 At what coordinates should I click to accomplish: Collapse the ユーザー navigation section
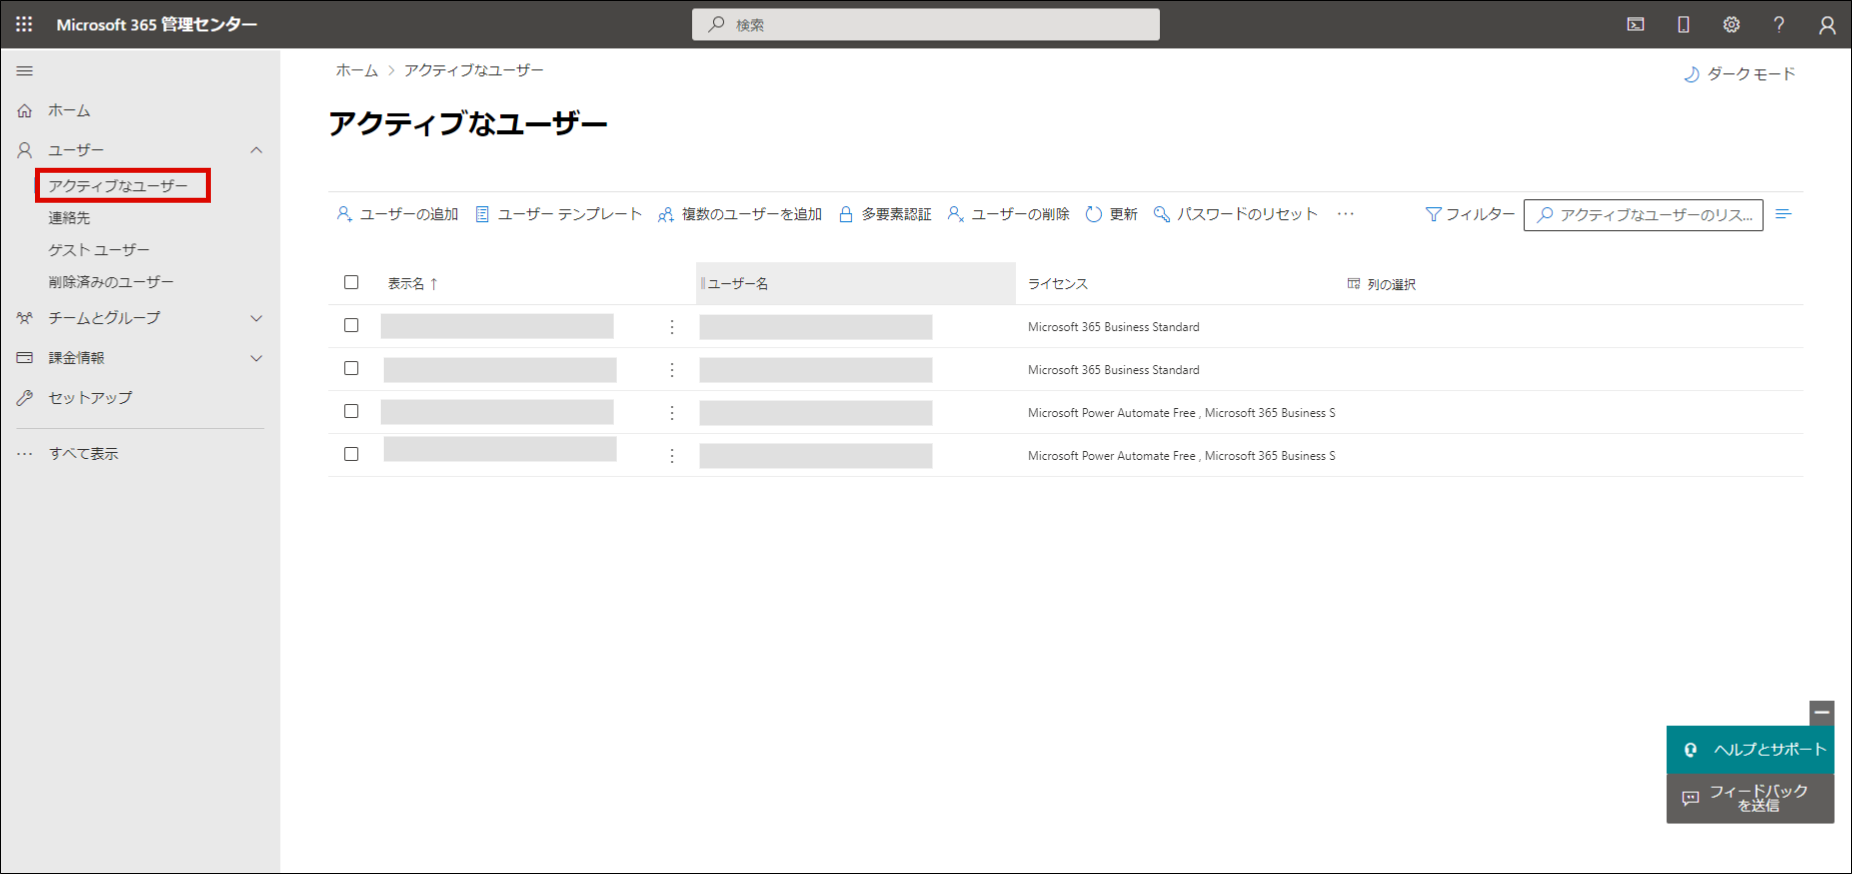256,150
